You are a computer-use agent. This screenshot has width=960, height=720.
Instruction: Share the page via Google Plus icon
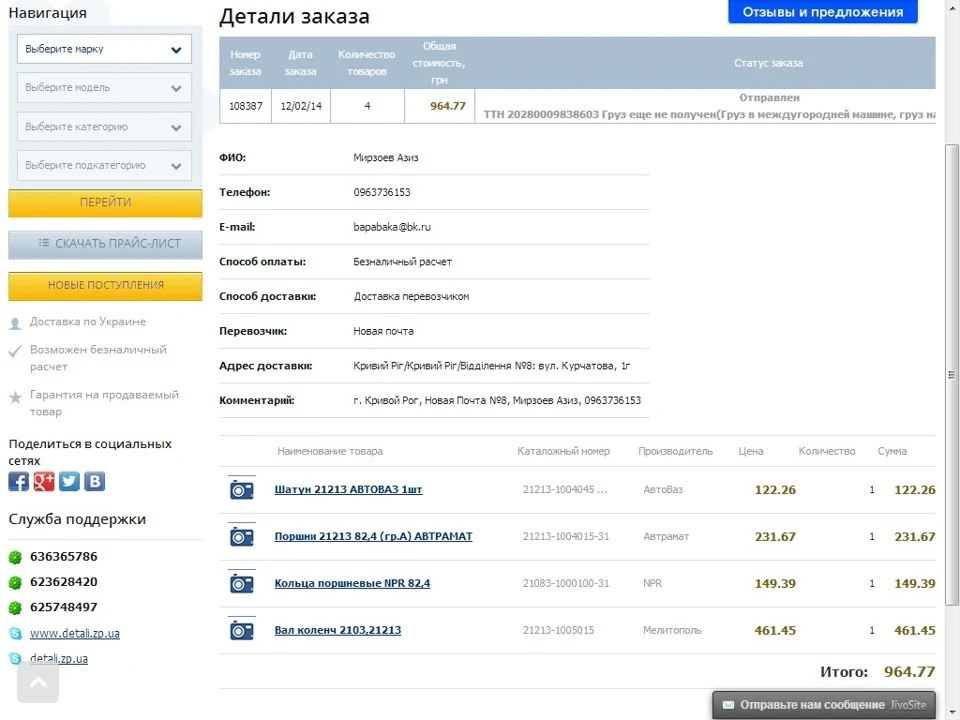pyautogui.click(x=44, y=481)
